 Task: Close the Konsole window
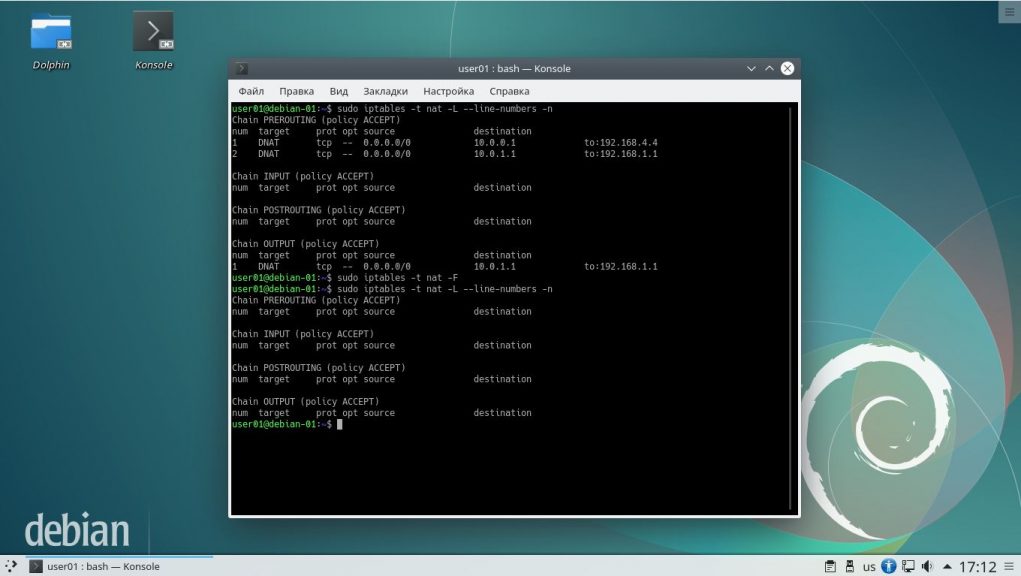click(x=787, y=68)
